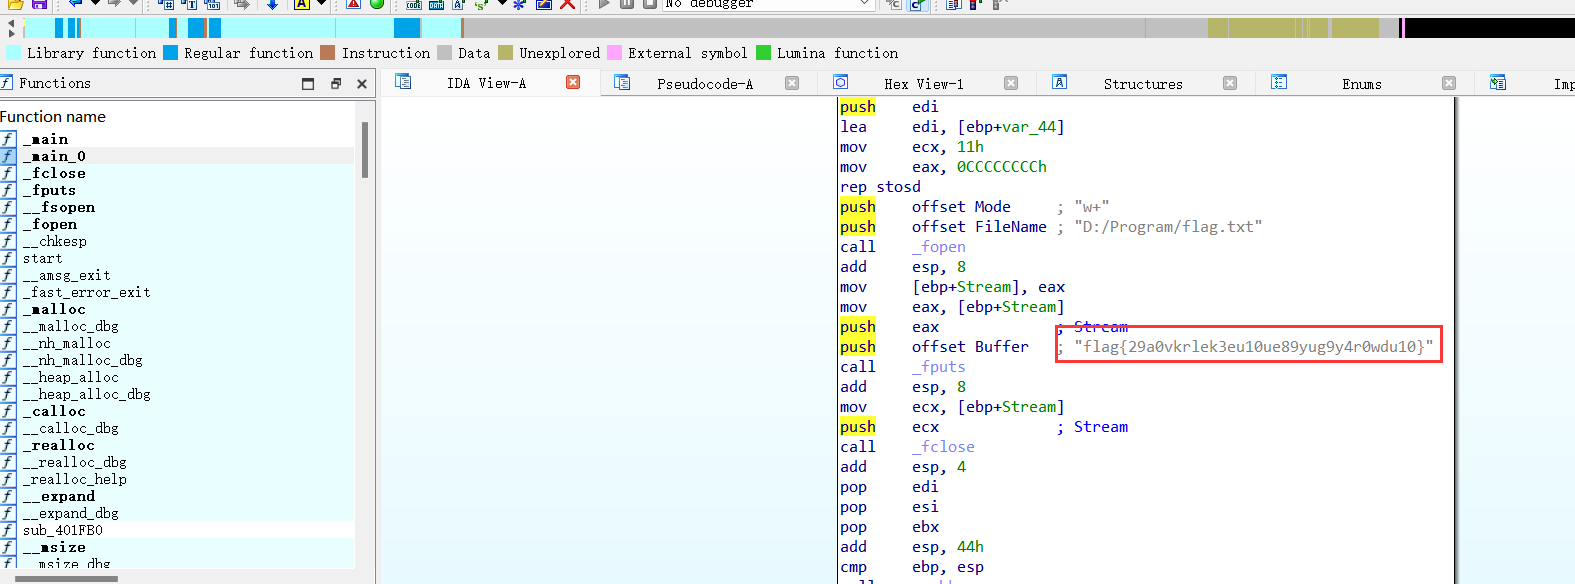
Task: Click the flag{...} string comment
Action: pos(1254,347)
